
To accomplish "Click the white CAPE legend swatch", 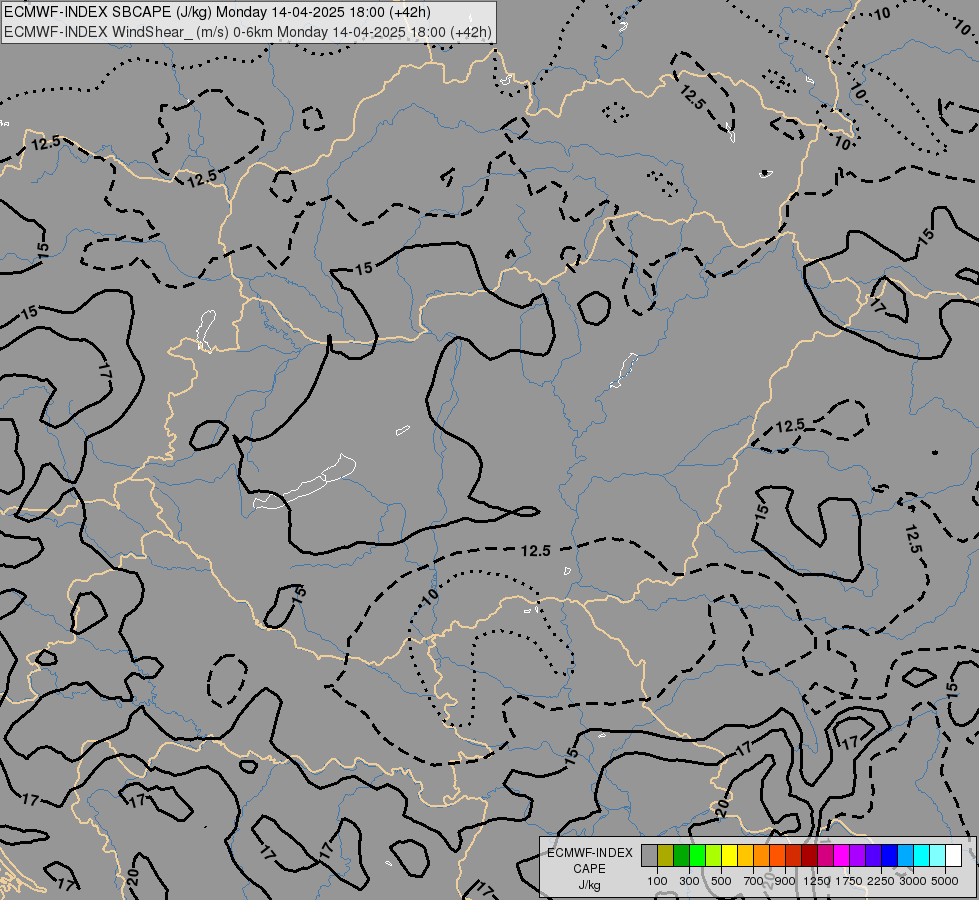I will (953, 855).
